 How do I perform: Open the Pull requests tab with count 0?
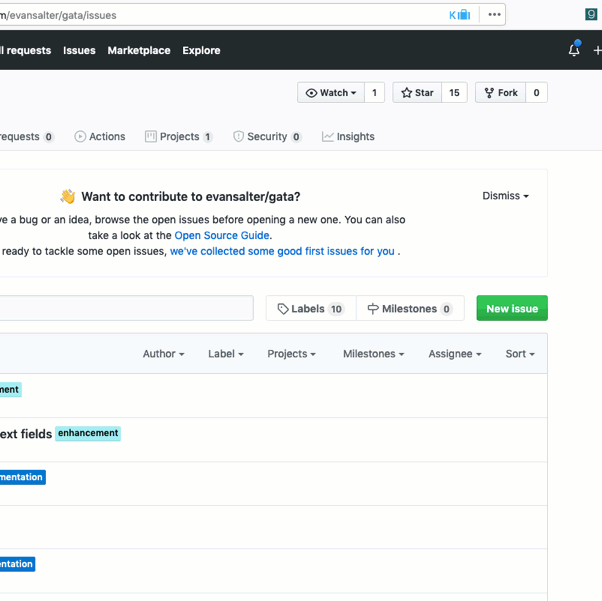(27, 137)
